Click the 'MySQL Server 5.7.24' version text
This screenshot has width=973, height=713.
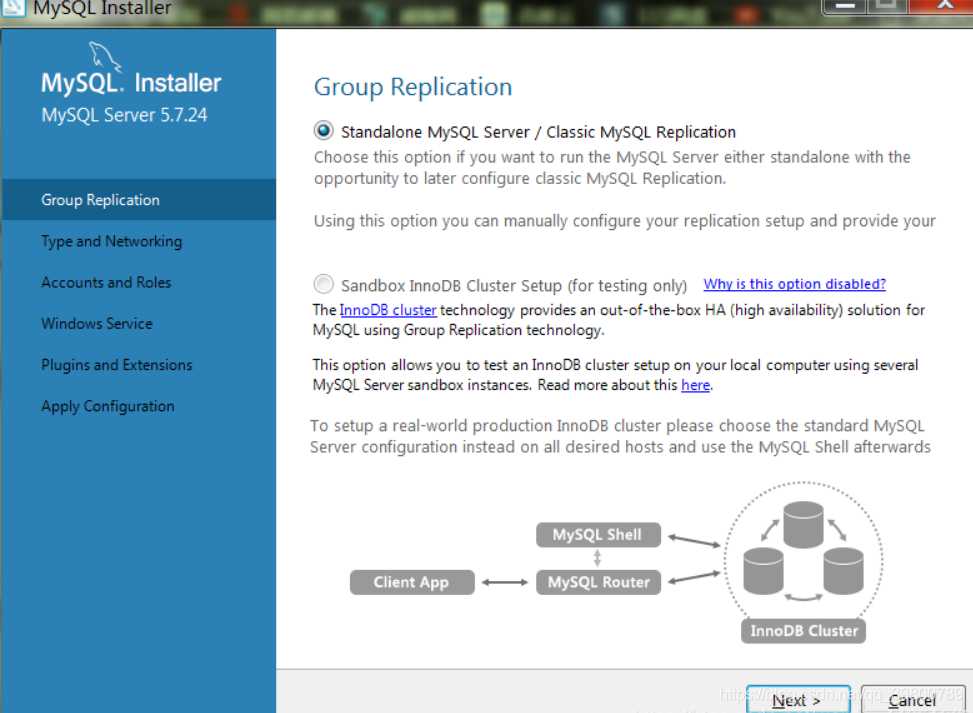(x=124, y=115)
